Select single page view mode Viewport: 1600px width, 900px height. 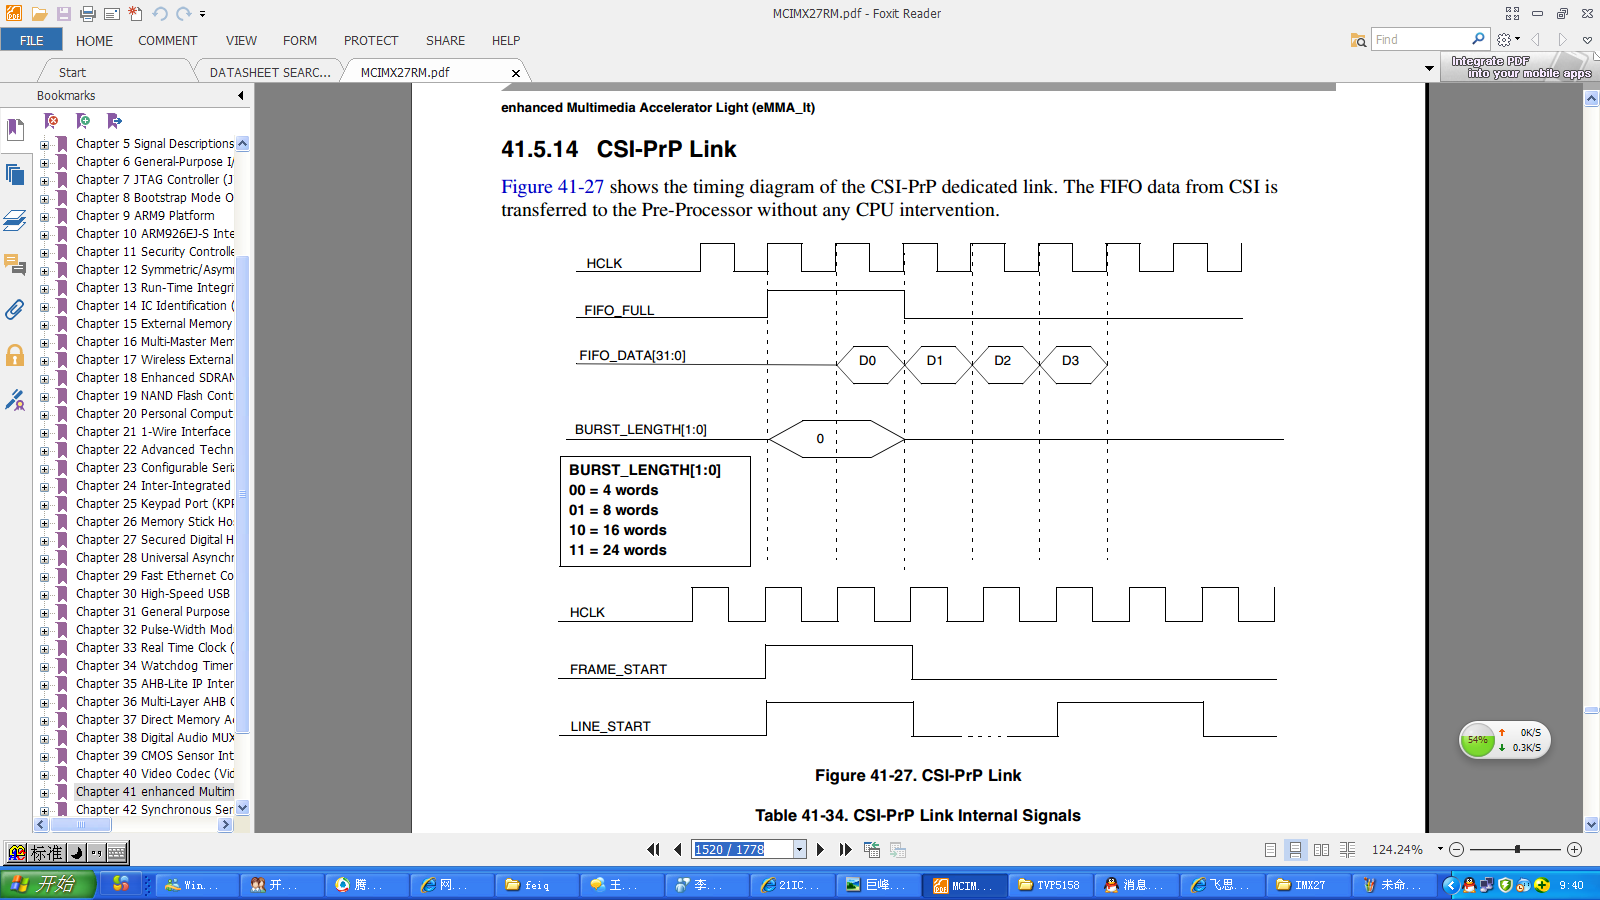point(1270,849)
